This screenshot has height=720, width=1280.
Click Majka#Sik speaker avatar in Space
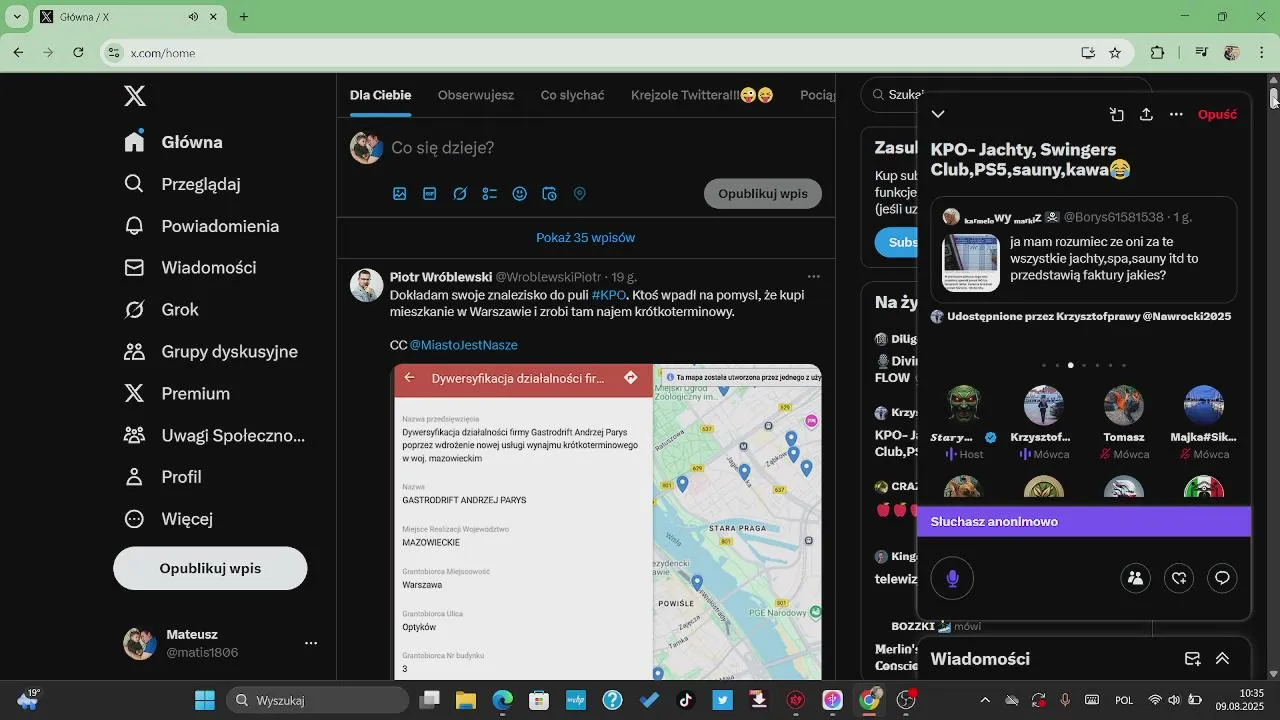click(1204, 405)
